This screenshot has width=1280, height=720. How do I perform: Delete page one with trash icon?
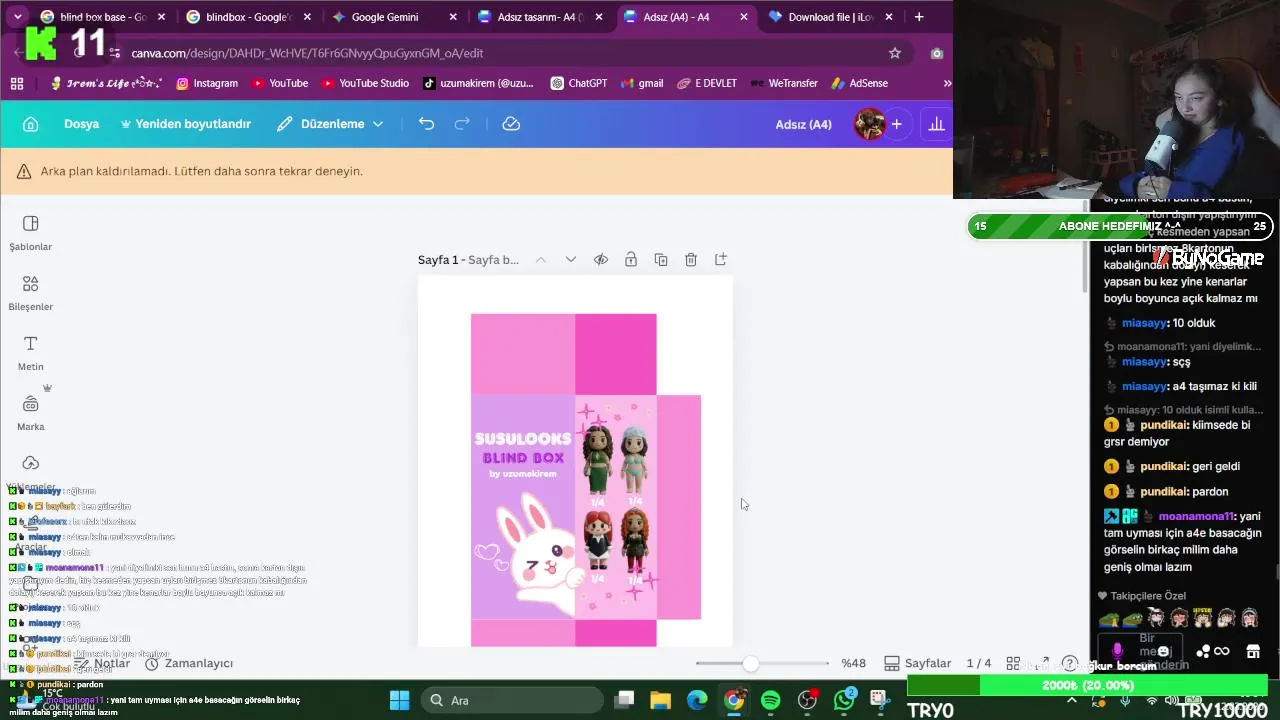[691, 260]
